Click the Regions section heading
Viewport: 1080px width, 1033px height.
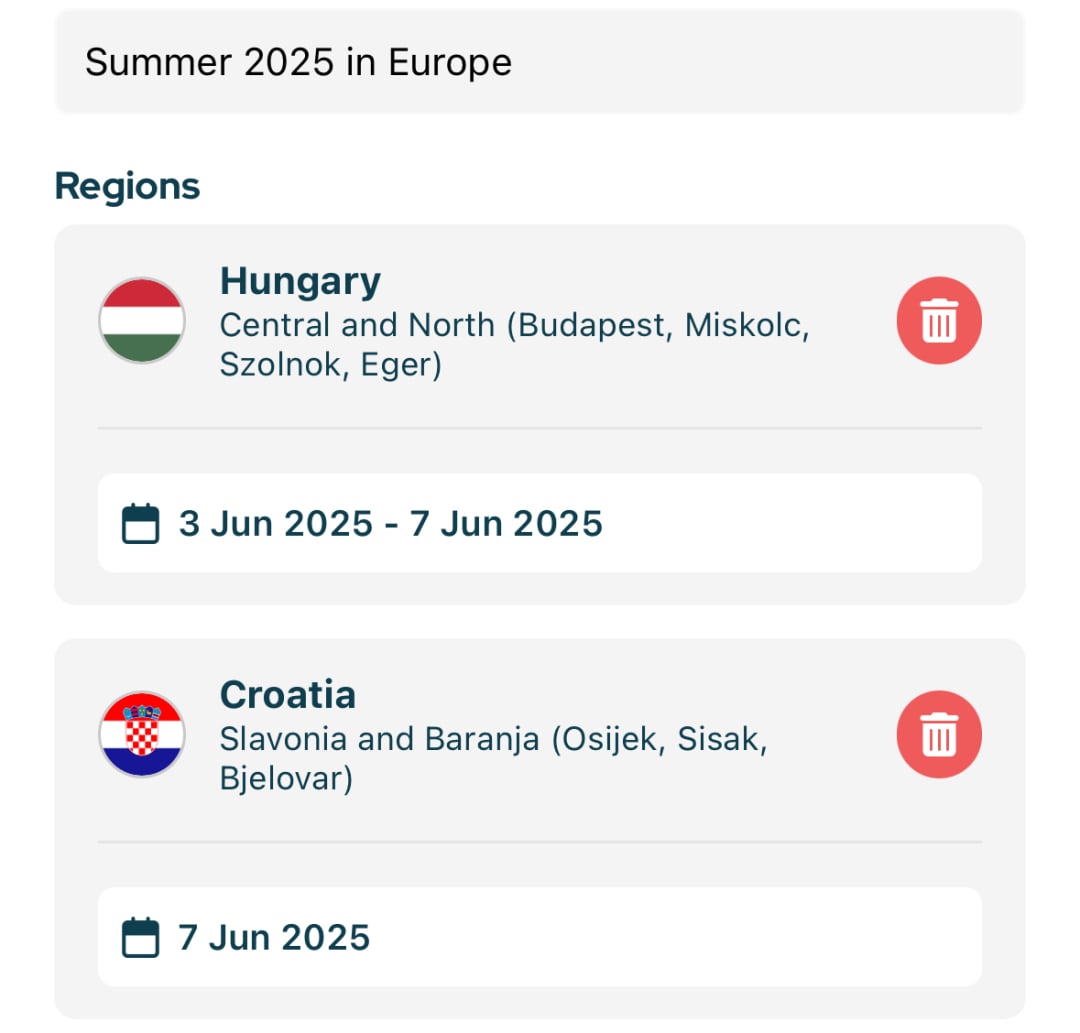[x=127, y=186]
